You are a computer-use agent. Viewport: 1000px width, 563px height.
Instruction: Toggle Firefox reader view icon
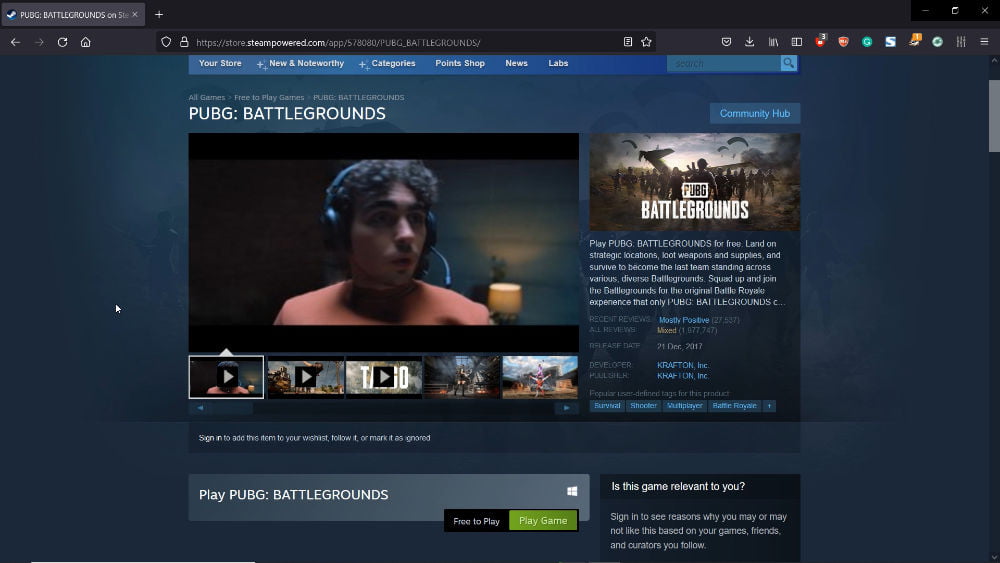[x=627, y=42]
